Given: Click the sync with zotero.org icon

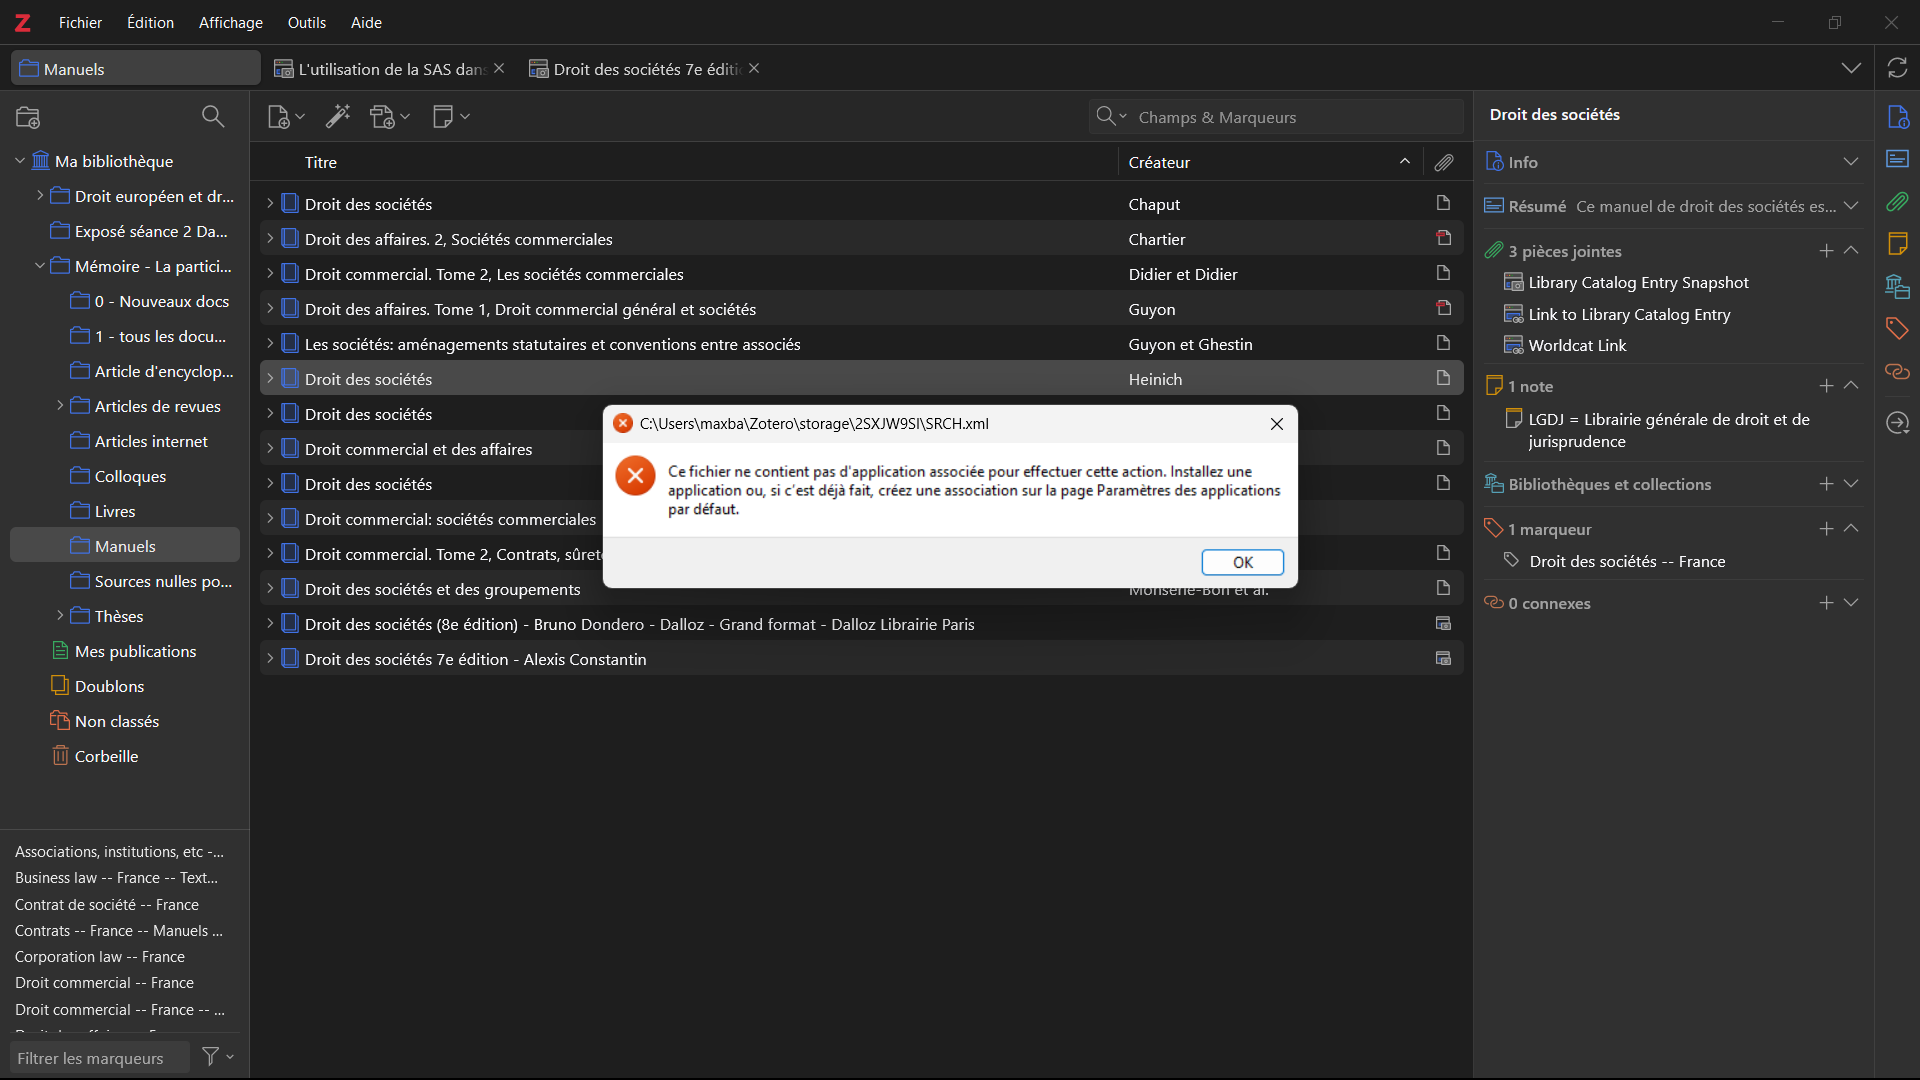Looking at the screenshot, I should pyautogui.click(x=1897, y=68).
